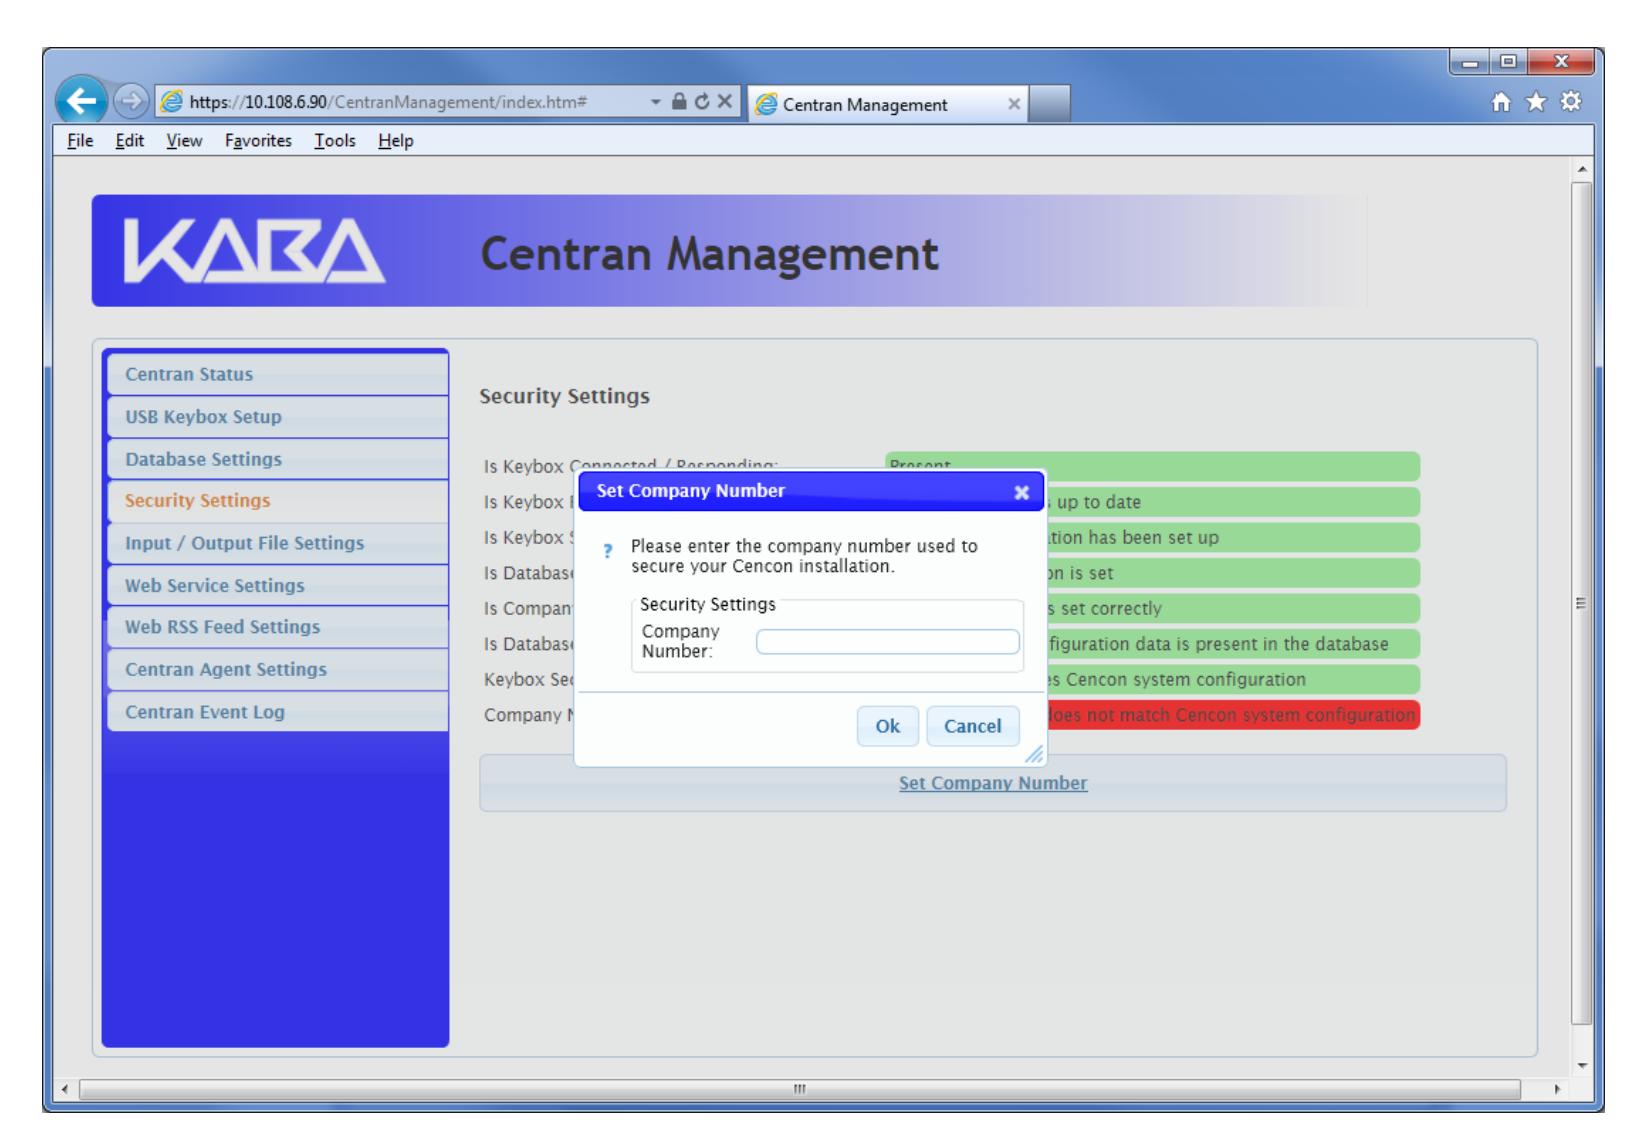Open the address bar dropdown arrow
Image resolution: width=1632 pixels, height=1147 pixels.
pyautogui.click(x=655, y=102)
